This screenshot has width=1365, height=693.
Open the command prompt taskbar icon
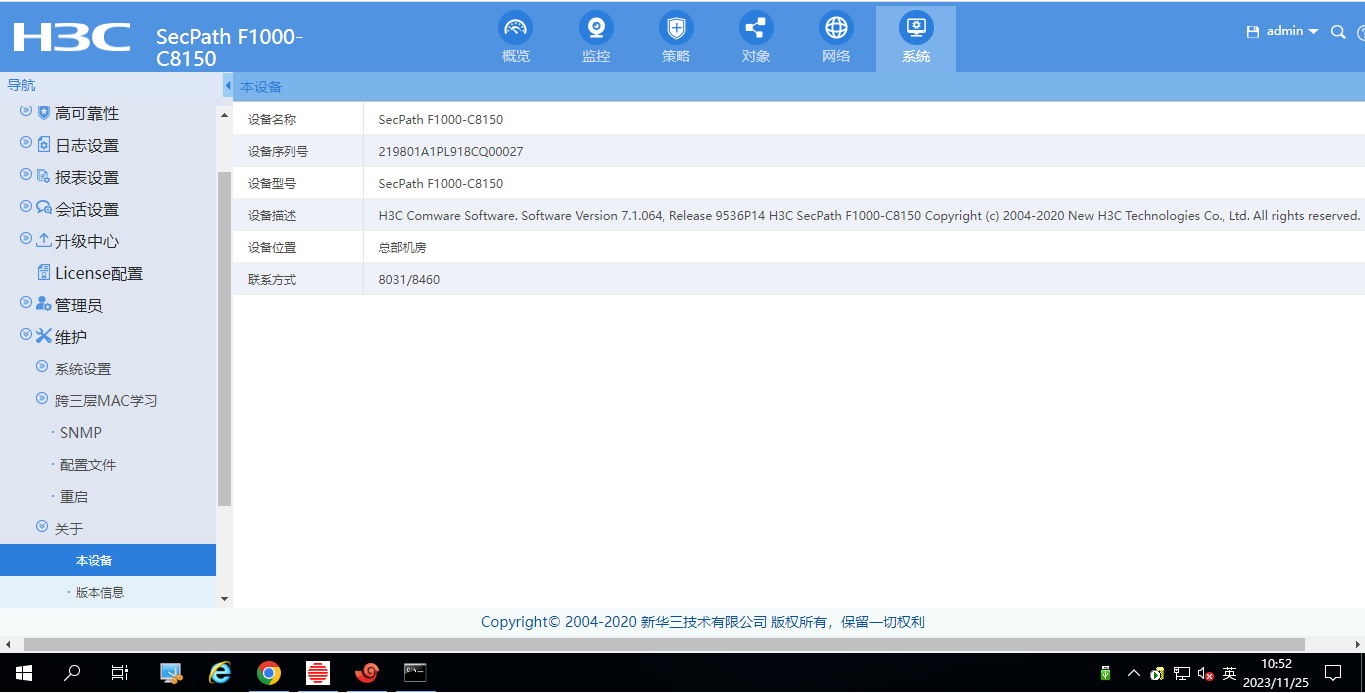click(416, 673)
